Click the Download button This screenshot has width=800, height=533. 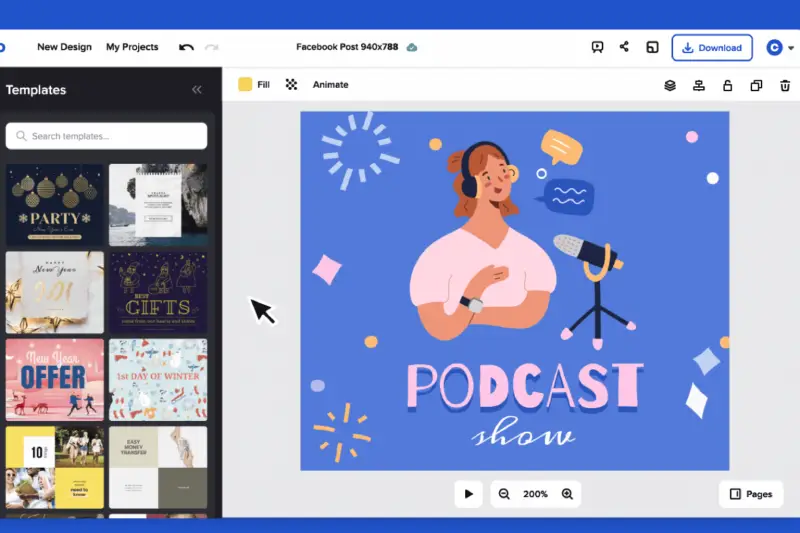(711, 47)
